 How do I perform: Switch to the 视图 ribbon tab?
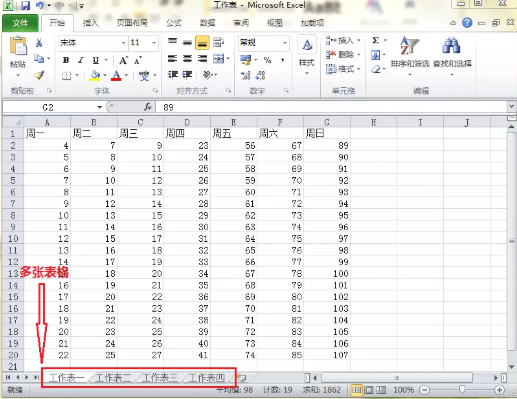[274, 23]
